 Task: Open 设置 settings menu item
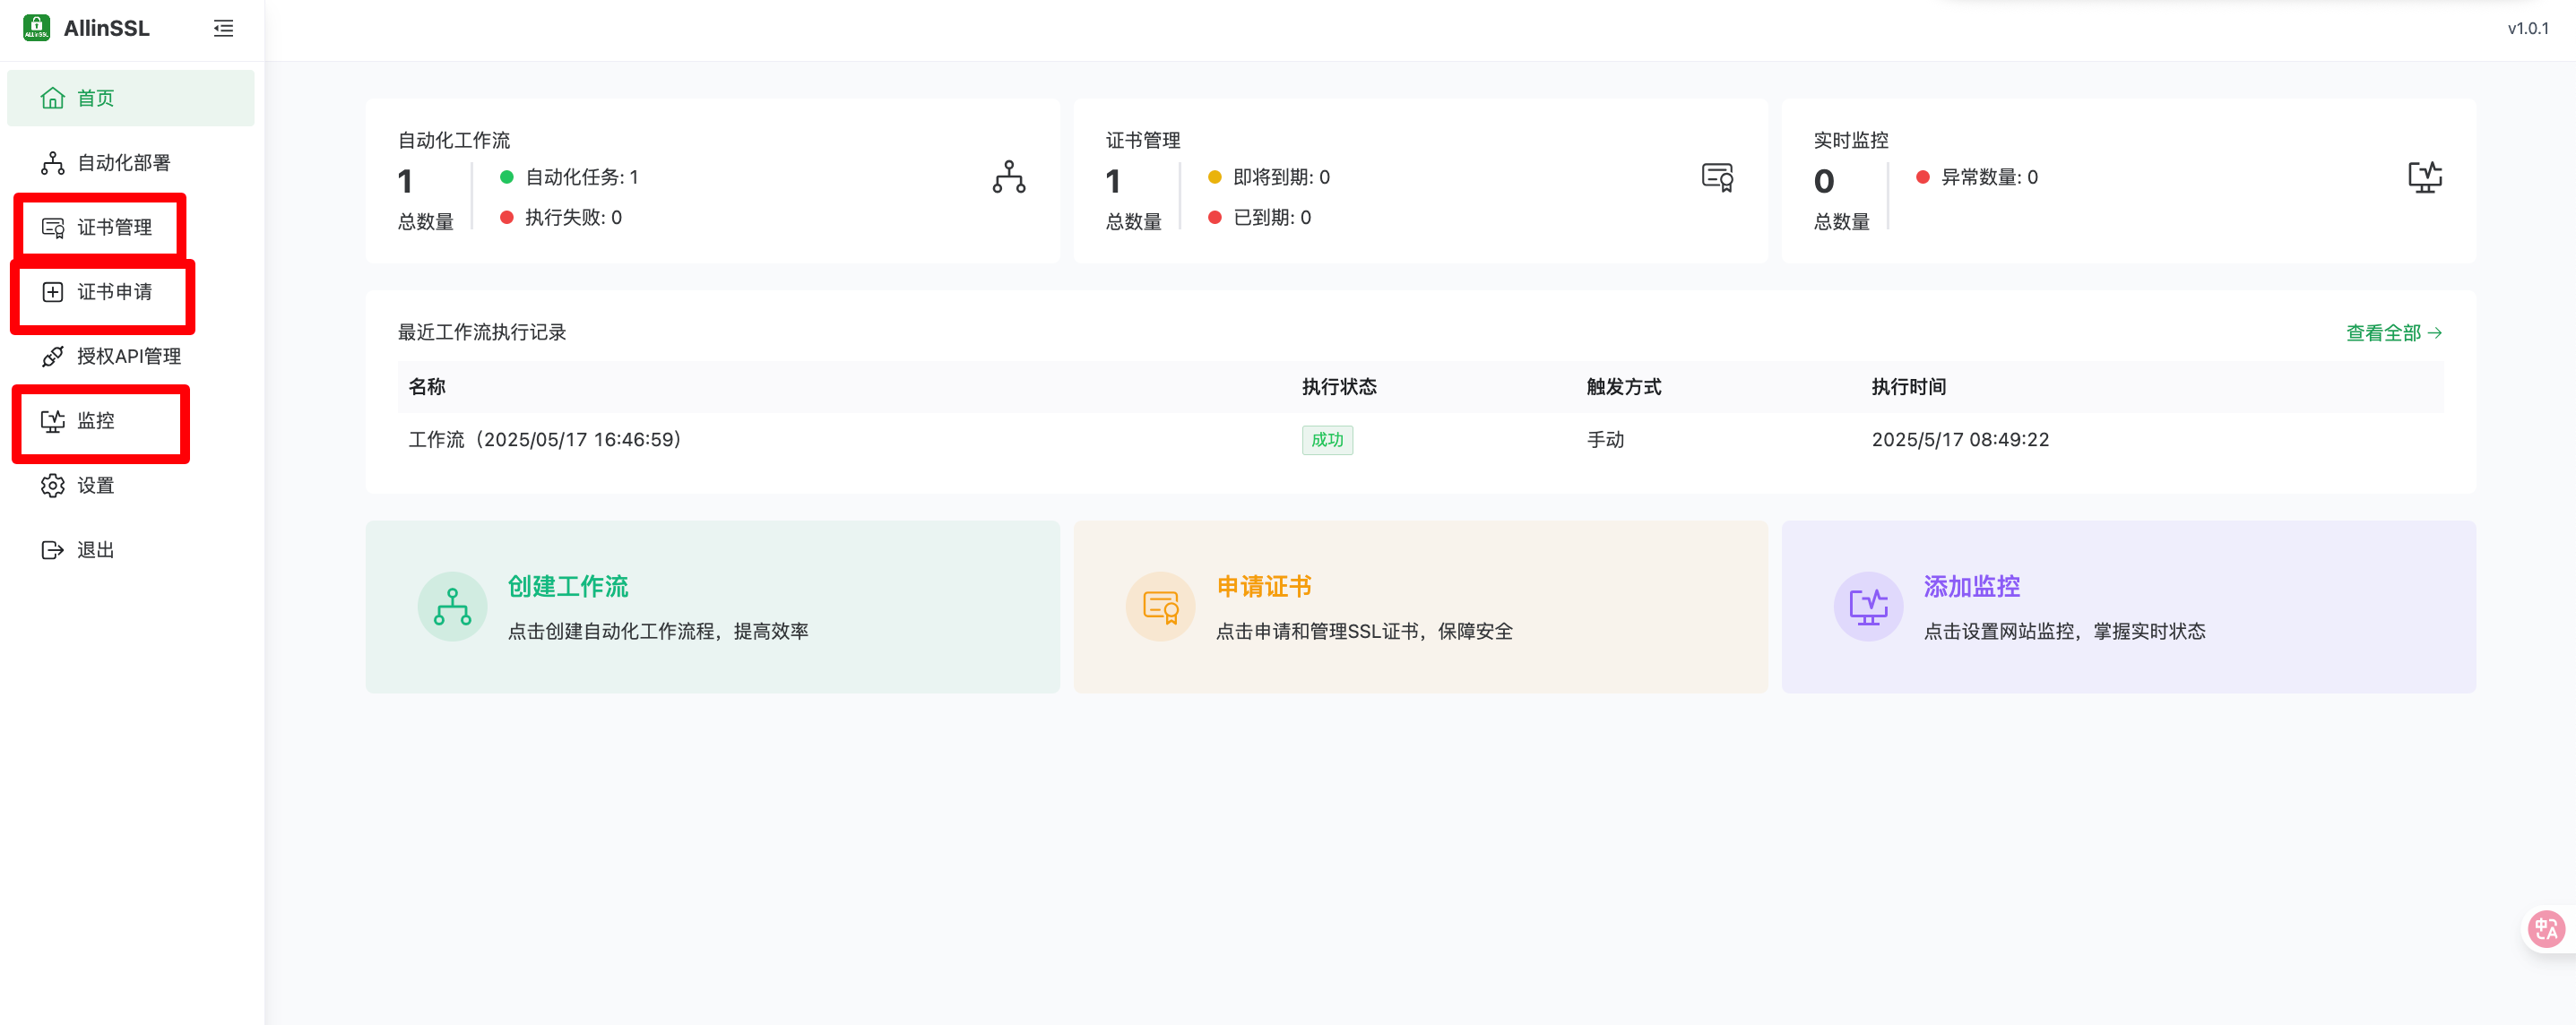point(96,486)
